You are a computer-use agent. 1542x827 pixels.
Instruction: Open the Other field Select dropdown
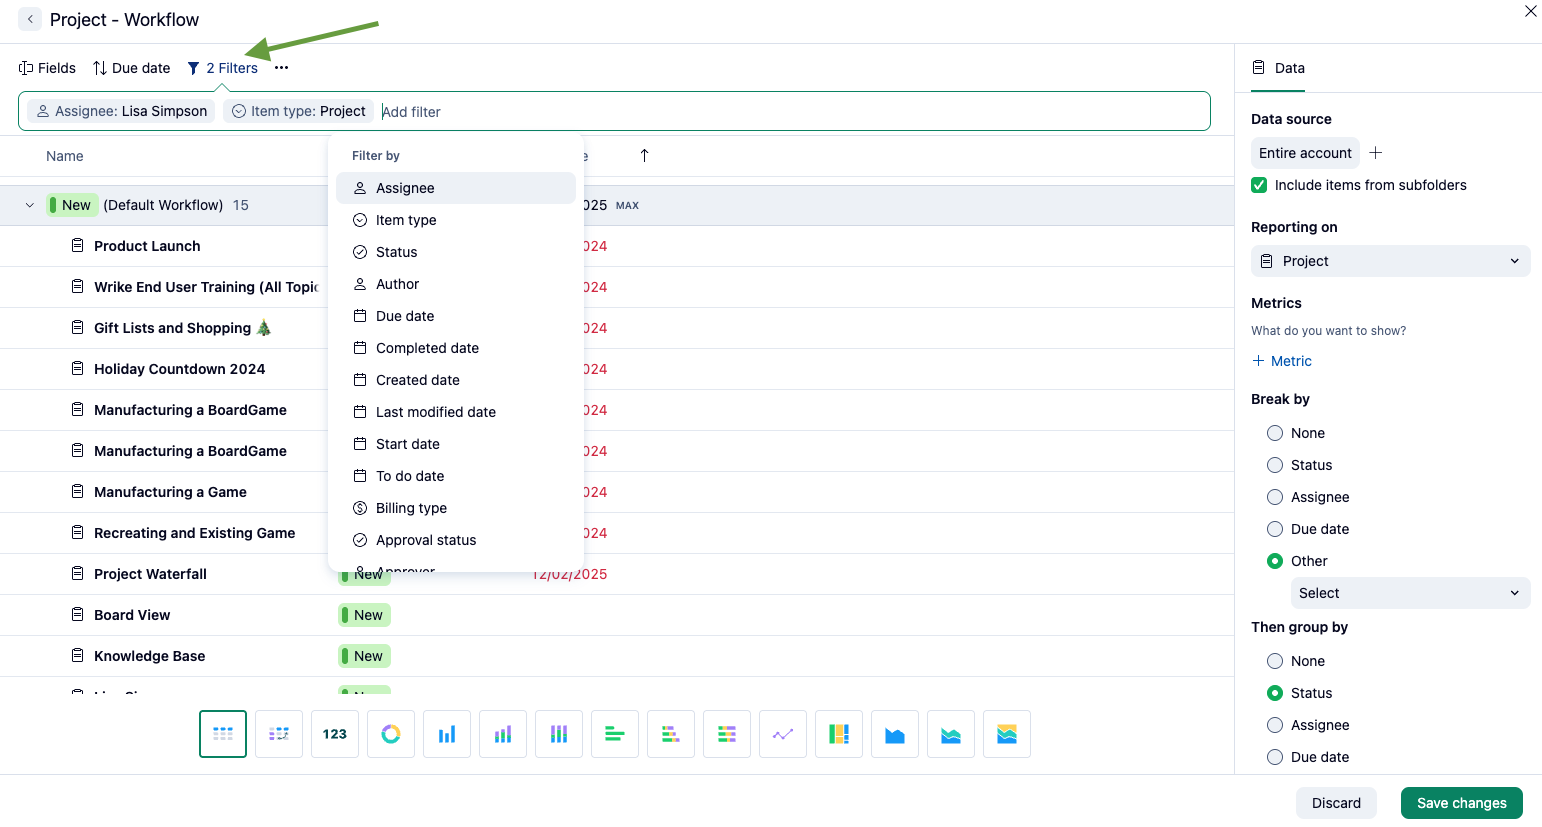point(1410,593)
